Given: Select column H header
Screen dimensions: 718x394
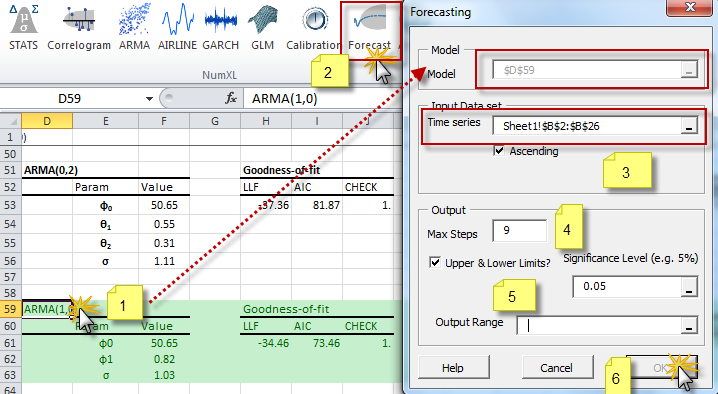Looking at the screenshot, I should pyautogui.click(x=266, y=121).
